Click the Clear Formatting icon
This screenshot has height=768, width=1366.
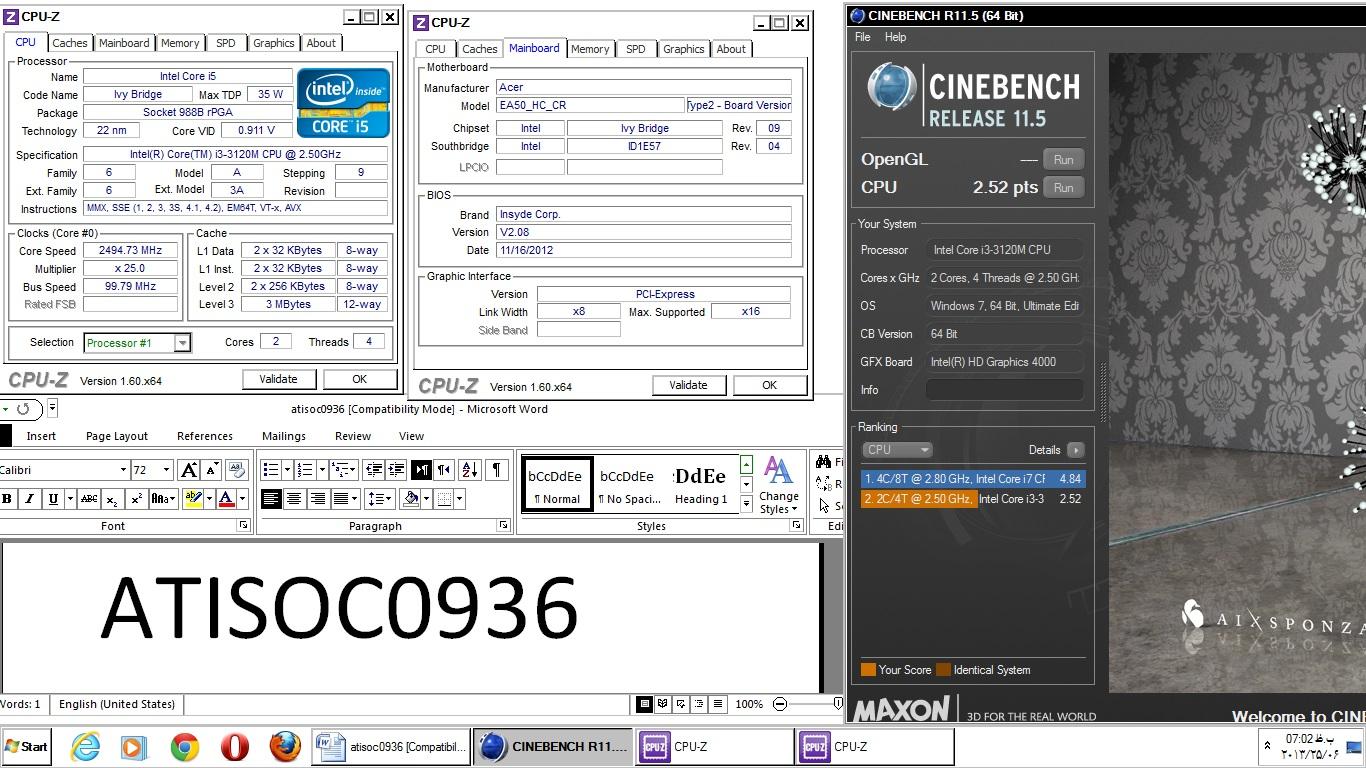click(x=237, y=469)
